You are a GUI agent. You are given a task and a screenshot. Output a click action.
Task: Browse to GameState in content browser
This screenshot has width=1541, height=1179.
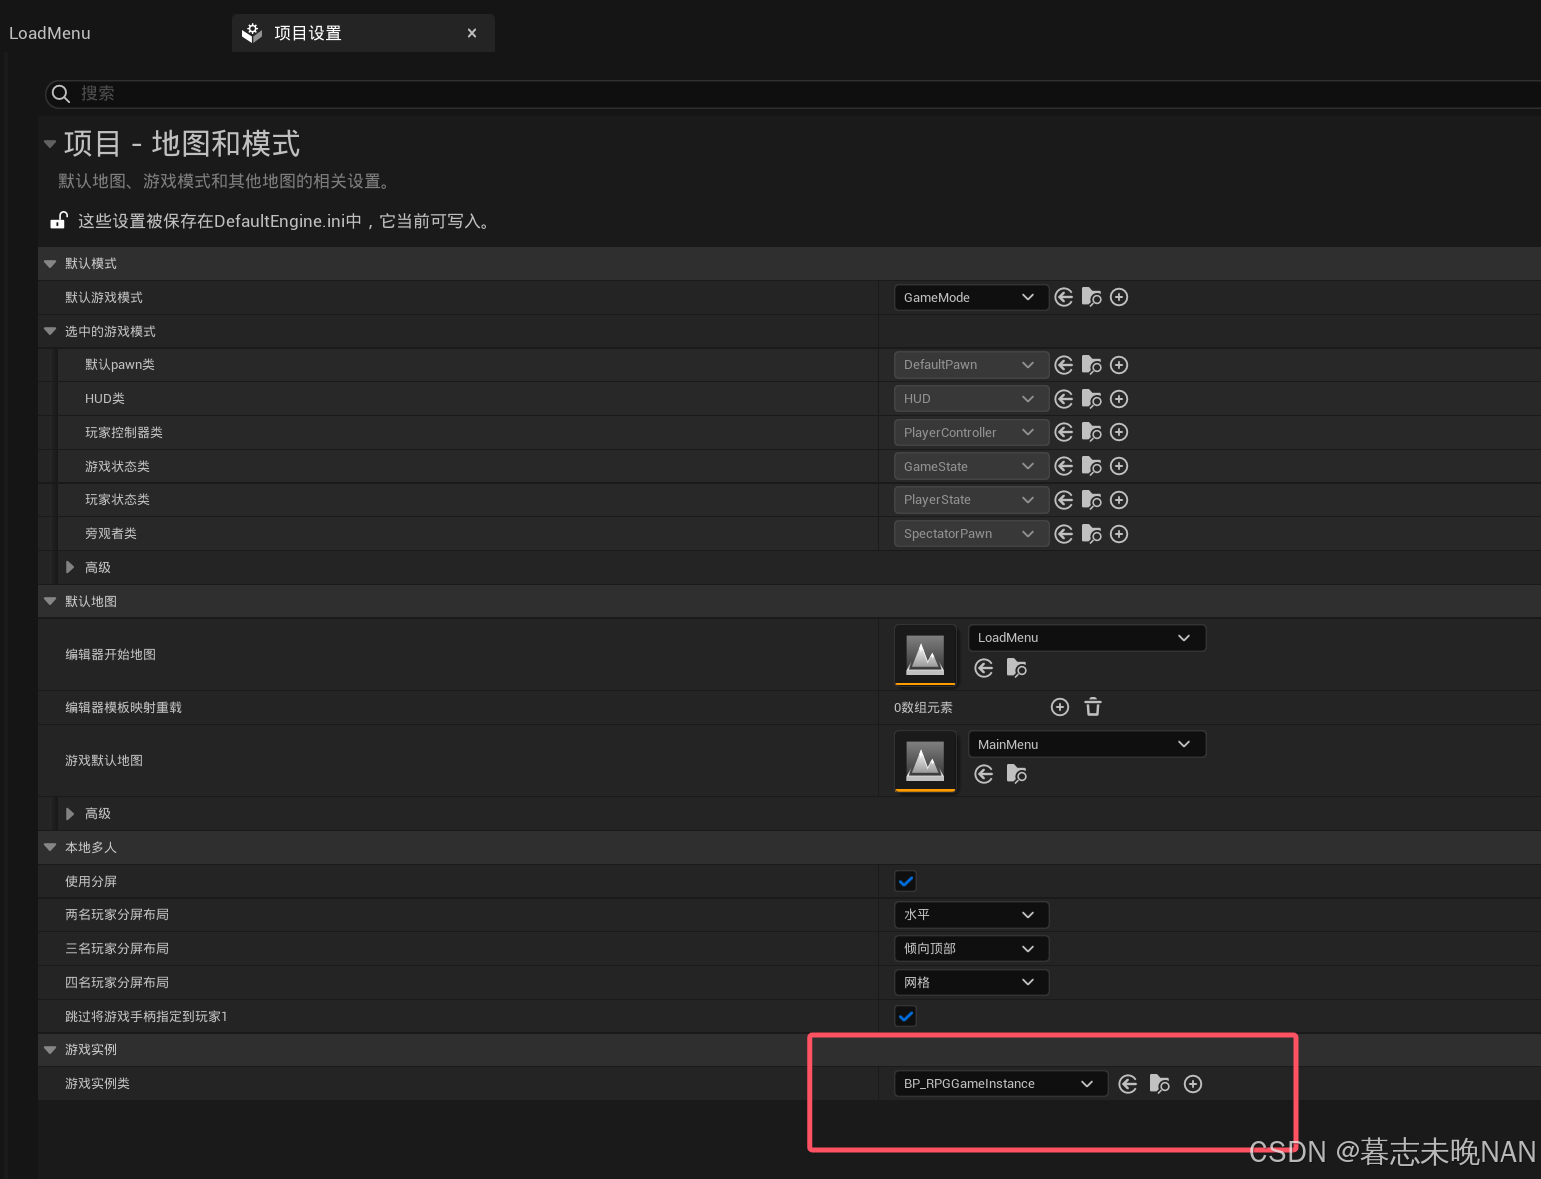[x=1092, y=466]
